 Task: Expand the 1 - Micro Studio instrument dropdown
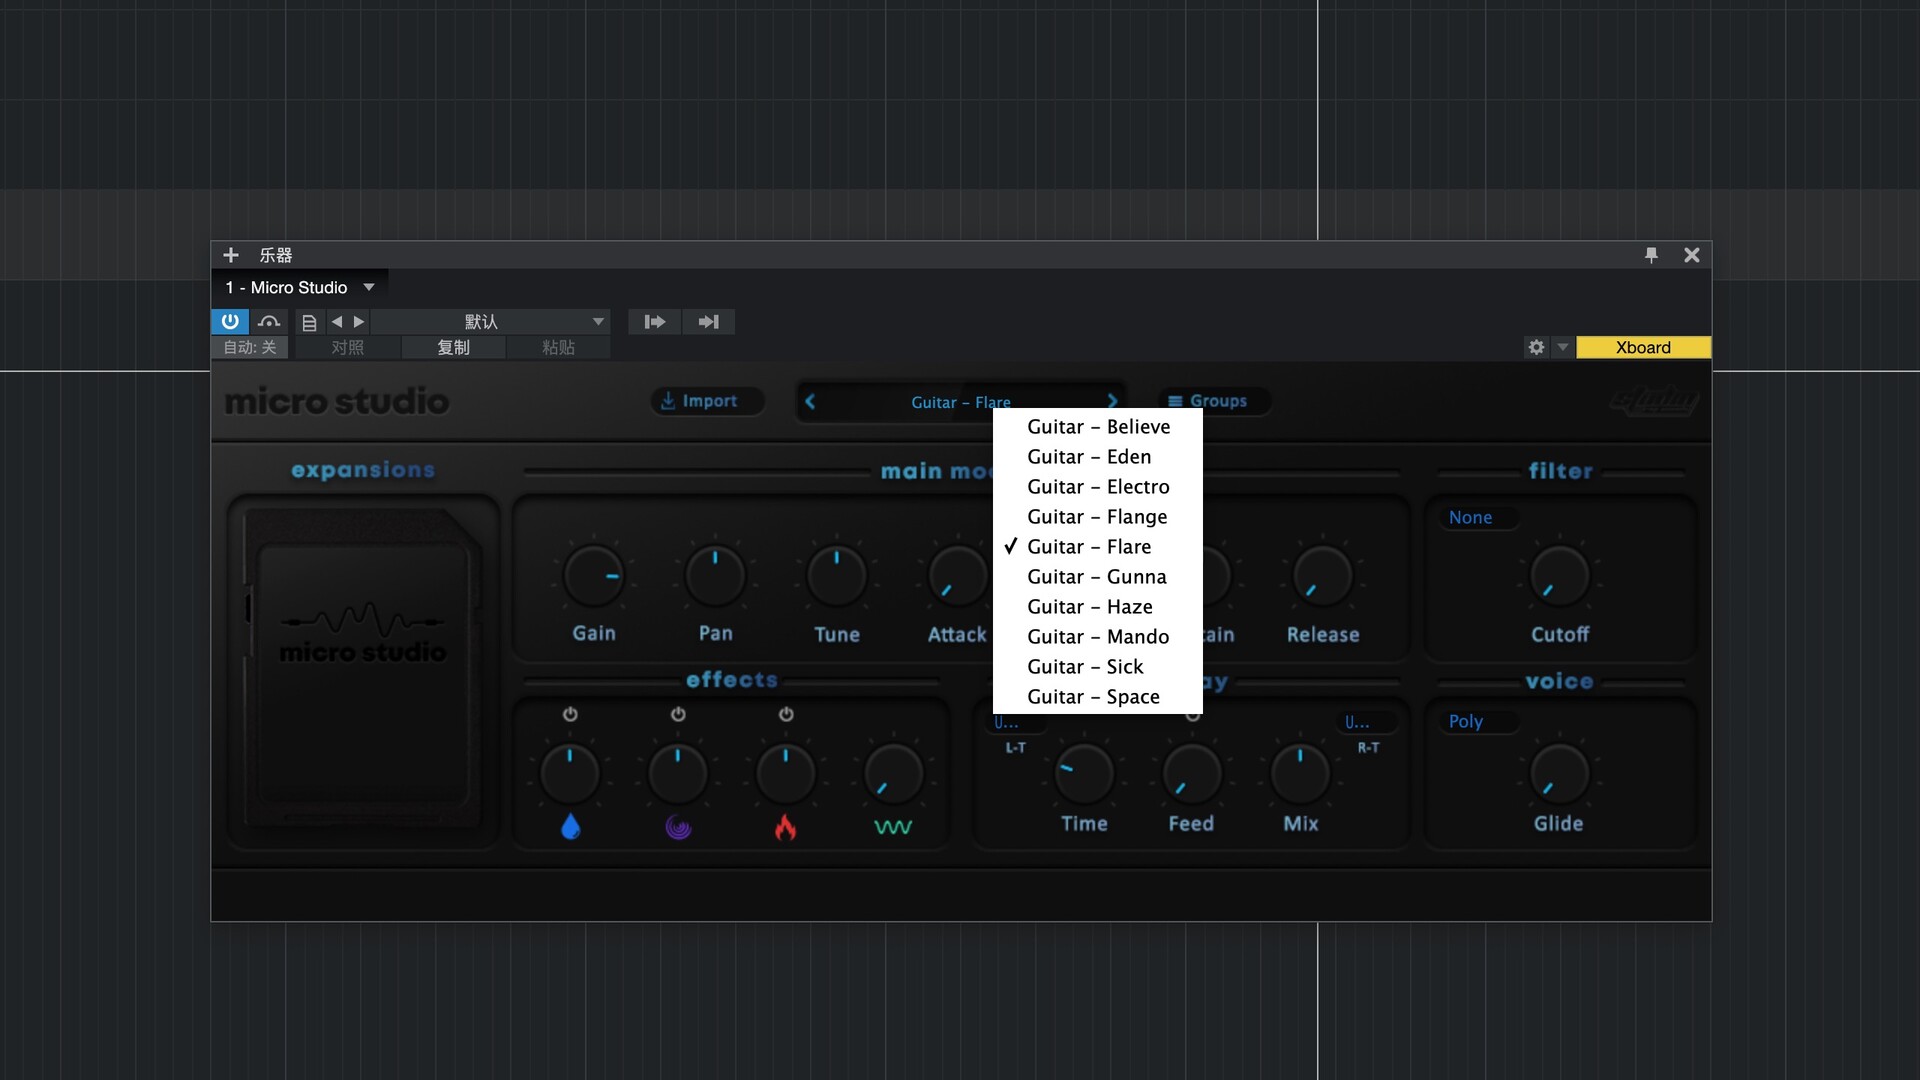tap(369, 288)
